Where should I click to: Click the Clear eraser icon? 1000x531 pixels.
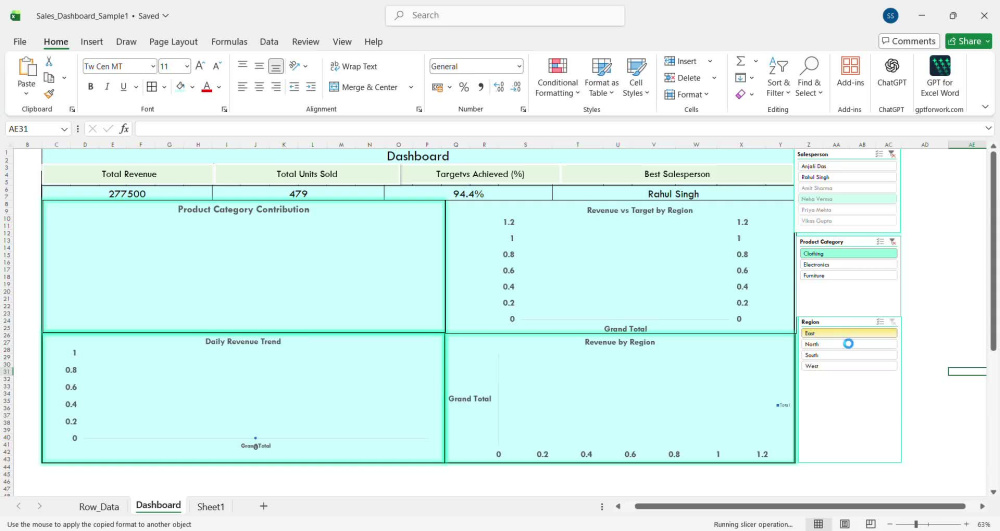(740, 94)
